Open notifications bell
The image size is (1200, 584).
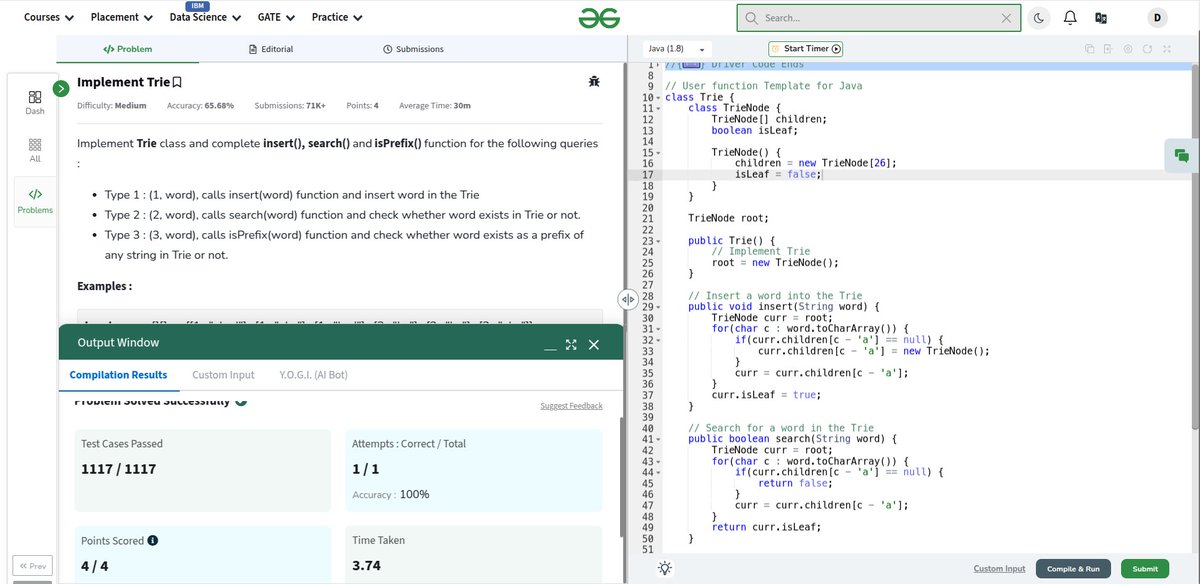(1070, 17)
